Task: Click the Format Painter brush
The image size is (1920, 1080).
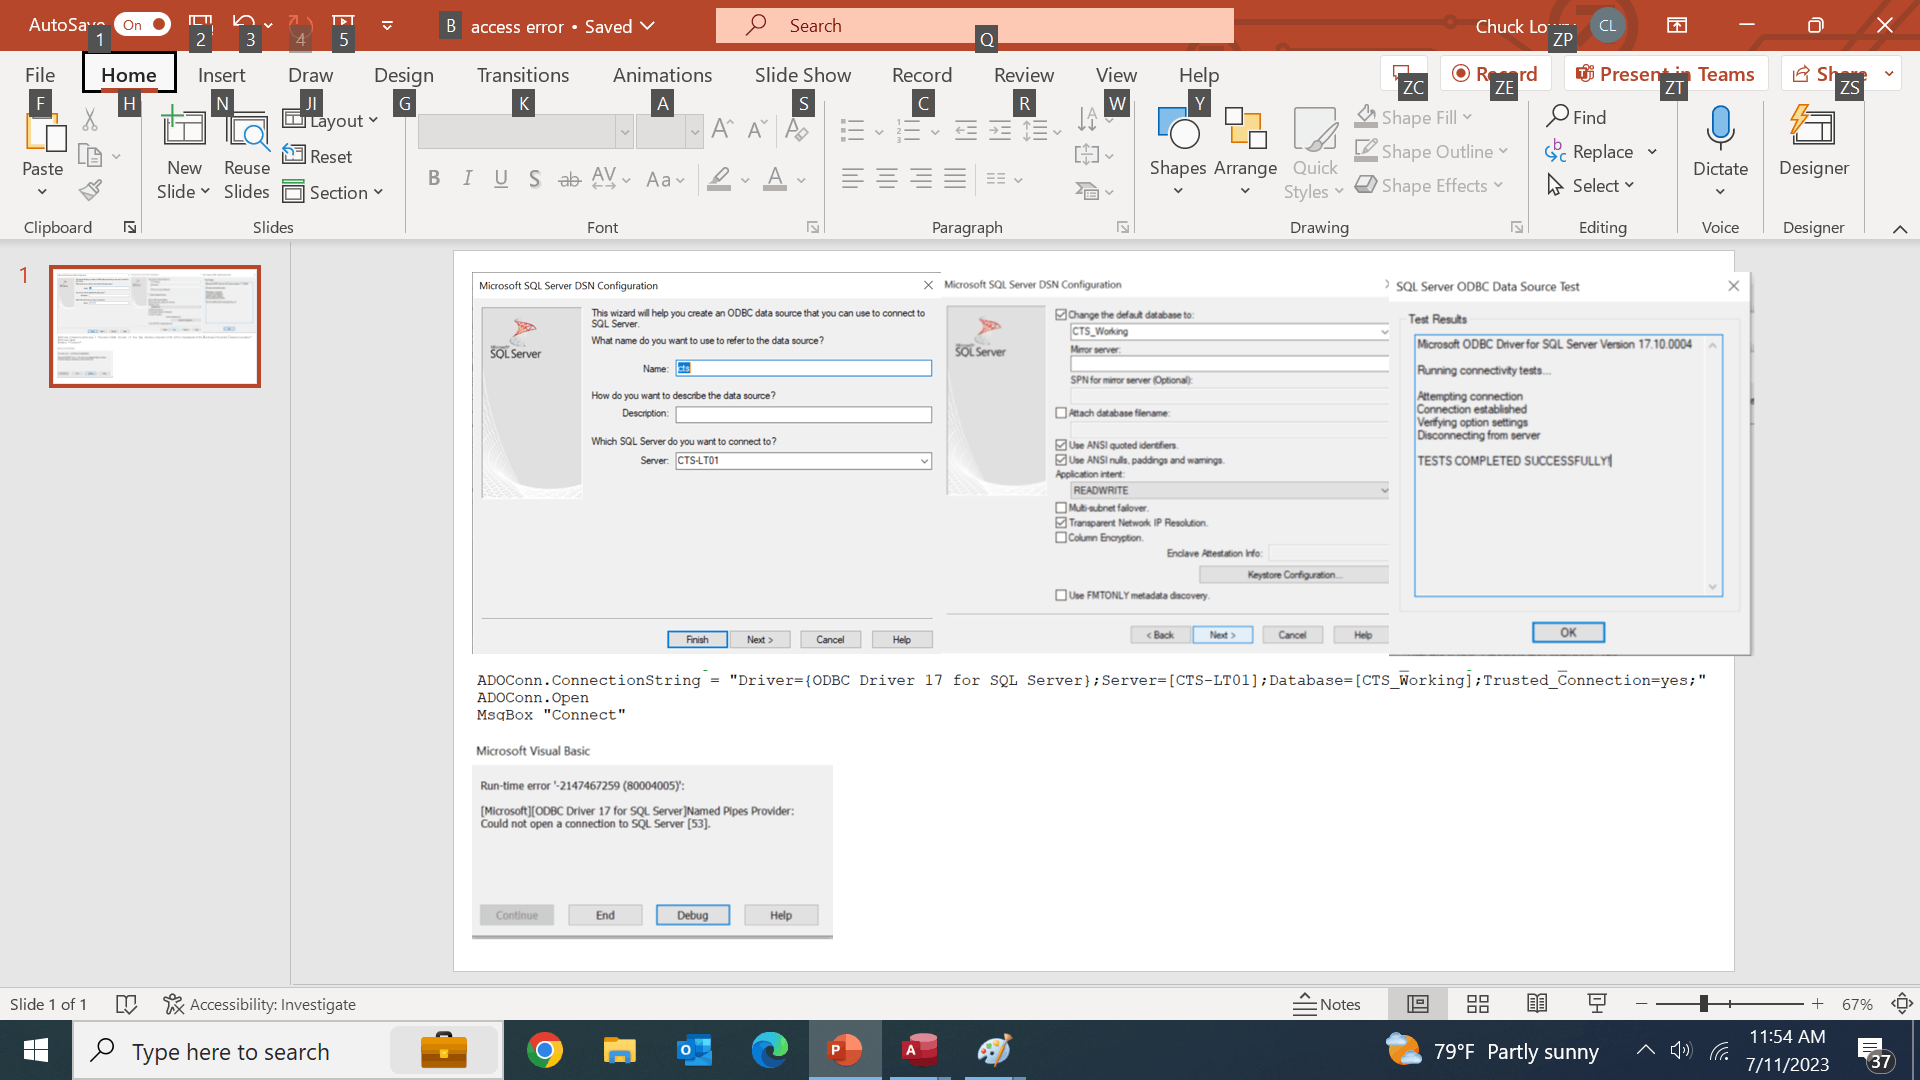Action: [x=91, y=190]
